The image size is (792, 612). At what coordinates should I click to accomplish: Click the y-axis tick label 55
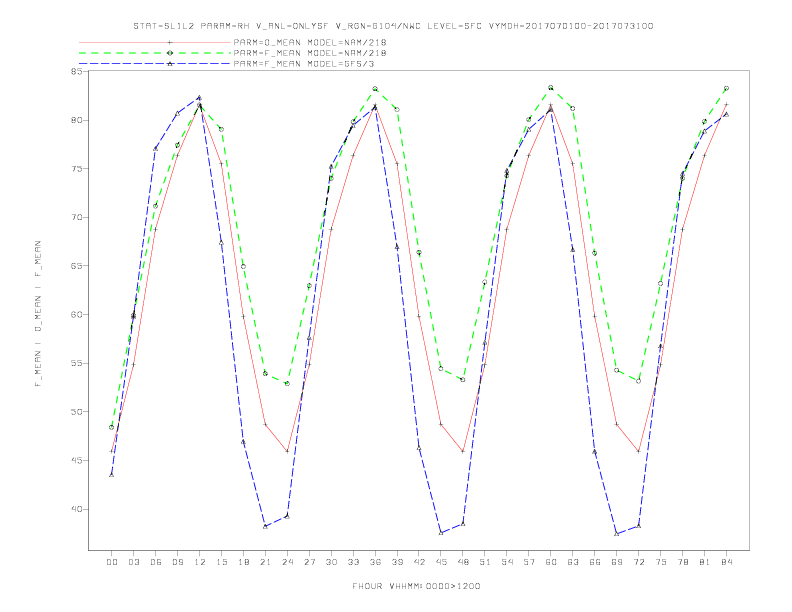76,363
